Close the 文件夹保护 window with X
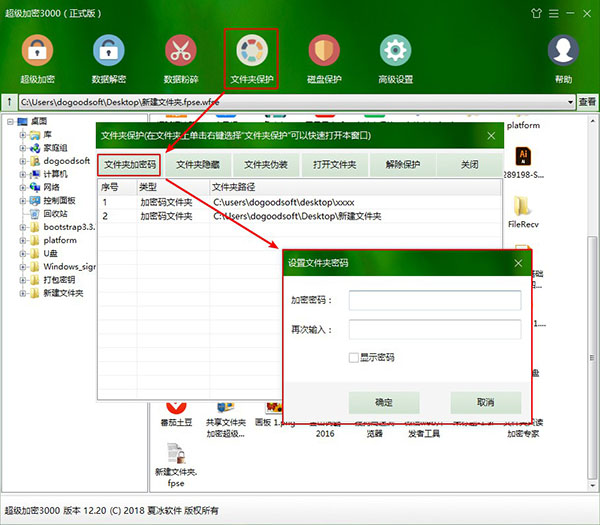 [491, 136]
